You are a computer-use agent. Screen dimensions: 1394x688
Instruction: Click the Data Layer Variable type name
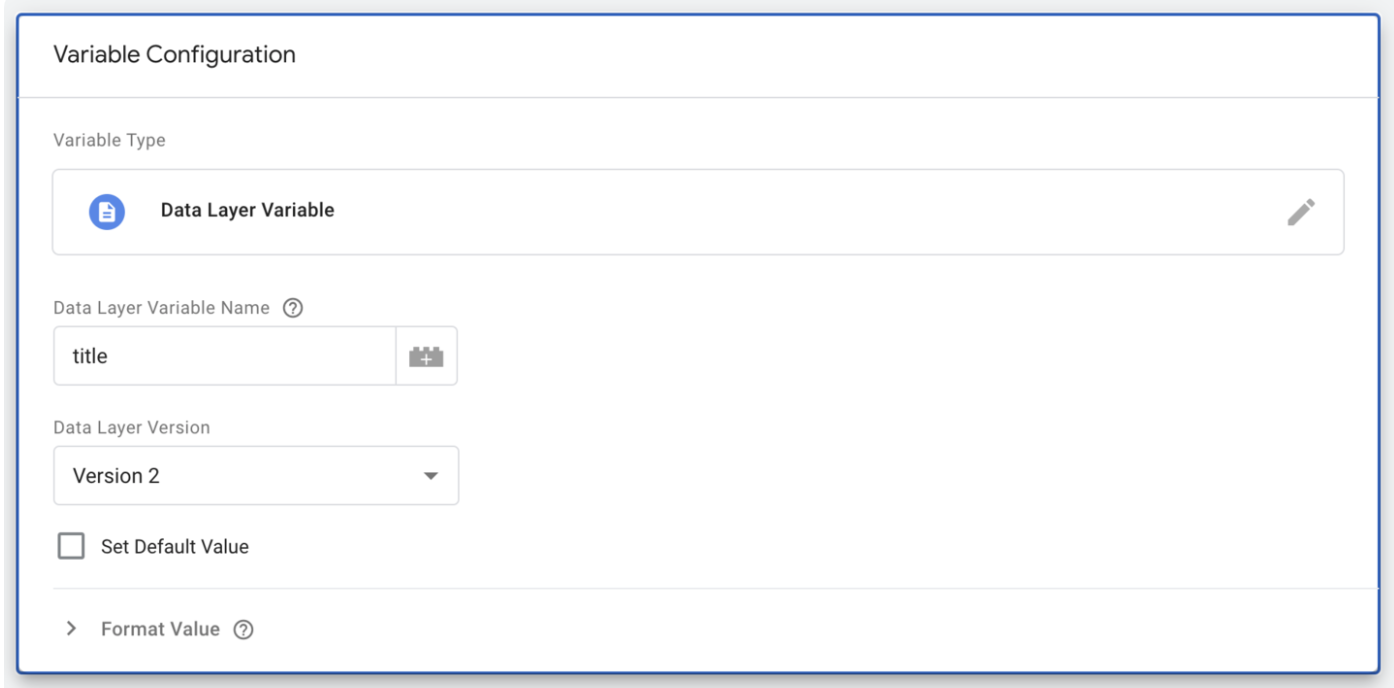pyautogui.click(x=247, y=211)
